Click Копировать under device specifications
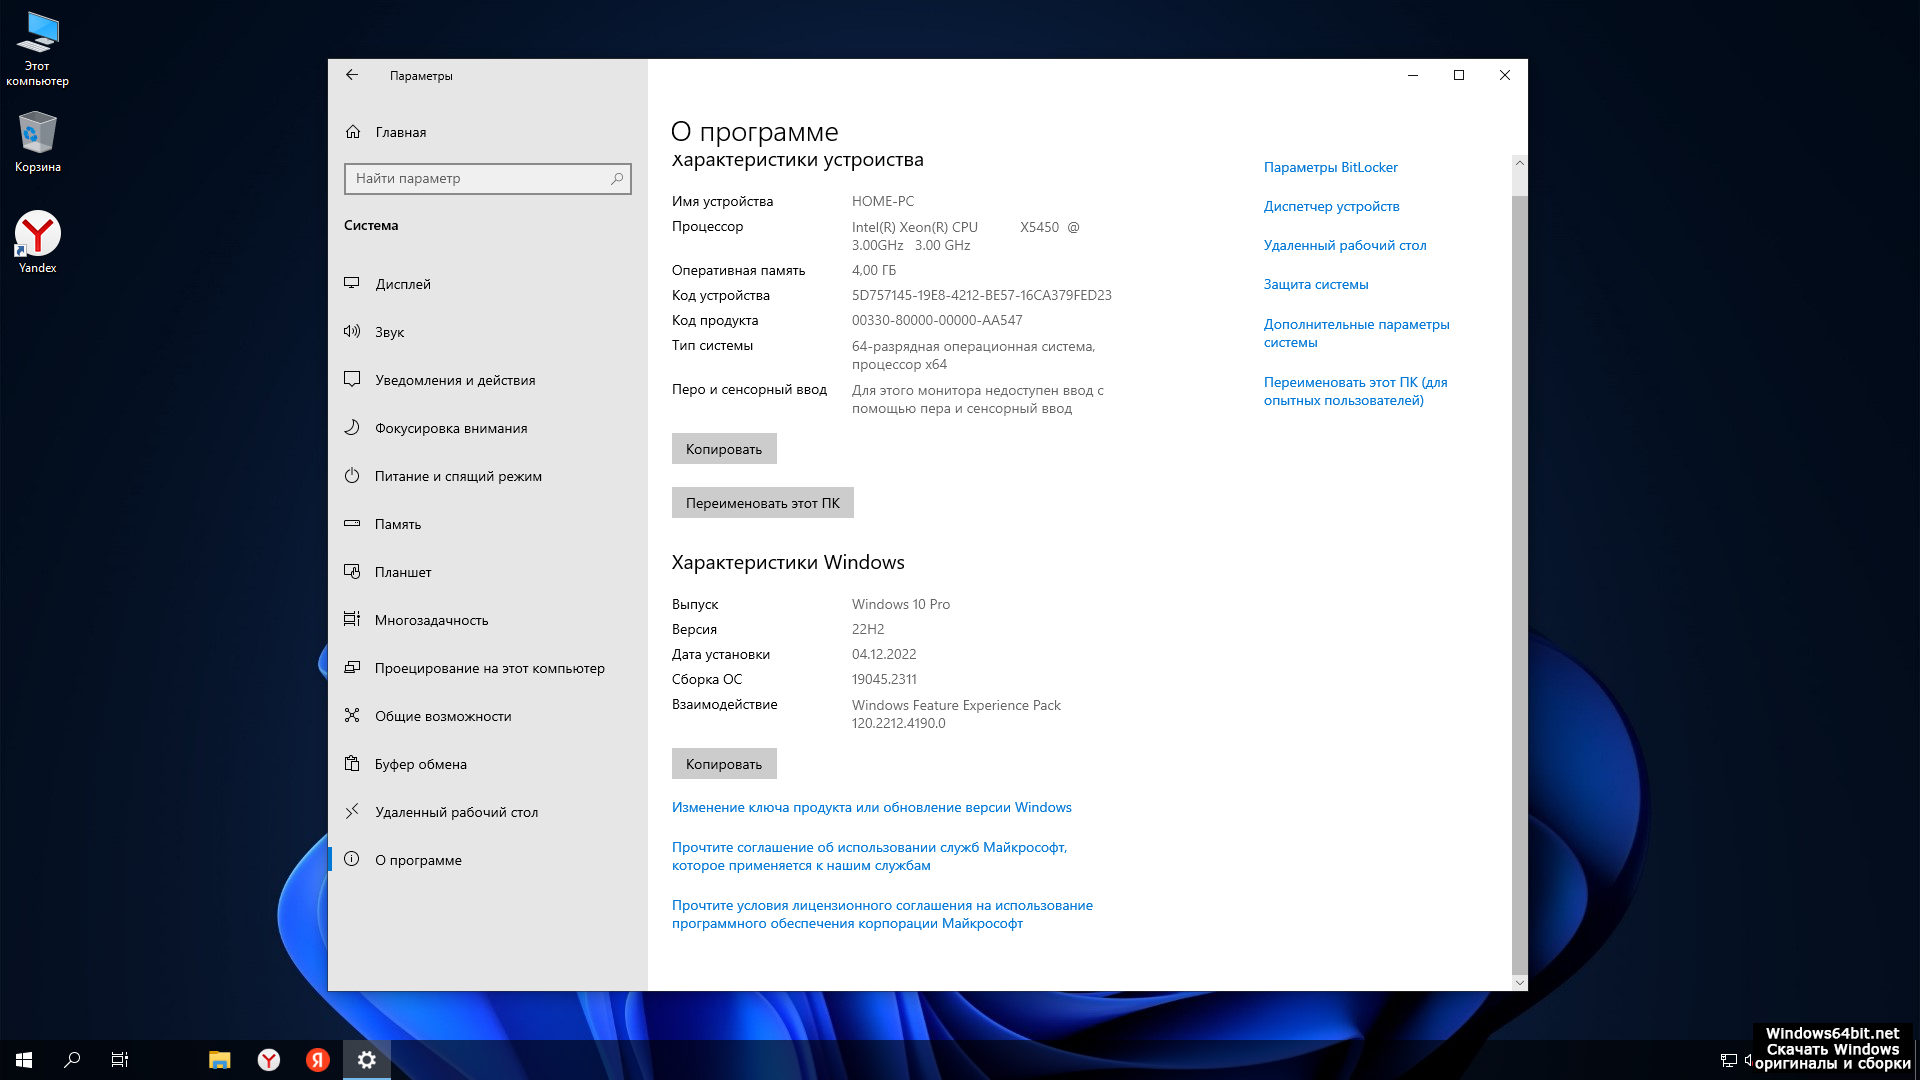Image resolution: width=1920 pixels, height=1080 pixels. click(x=723, y=449)
